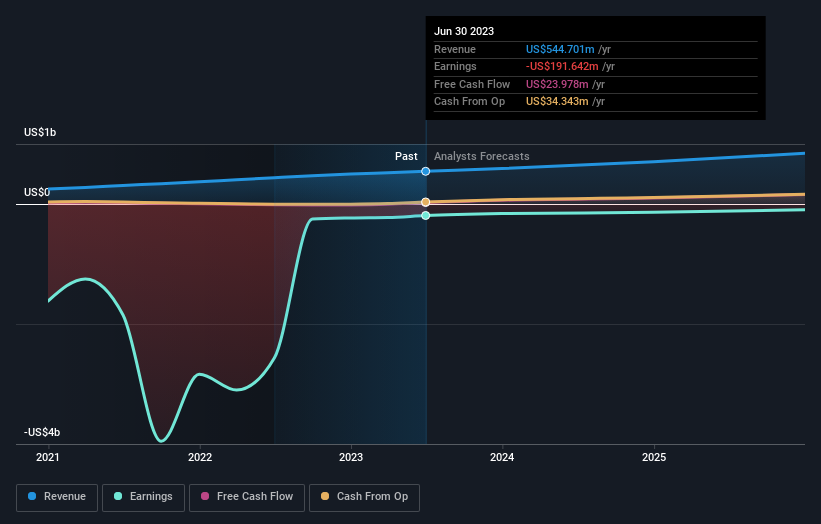821x524 pixels.
Task: Click the Jun 30 2023 tooltip date
Action: click(464, 31)
